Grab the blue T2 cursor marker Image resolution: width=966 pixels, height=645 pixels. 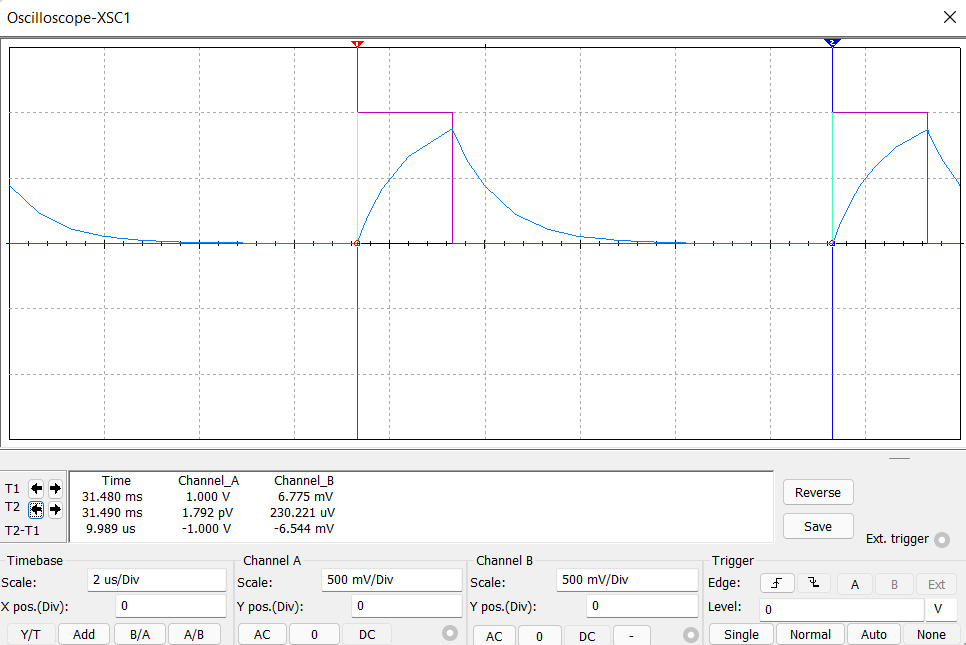coord(832,43)
